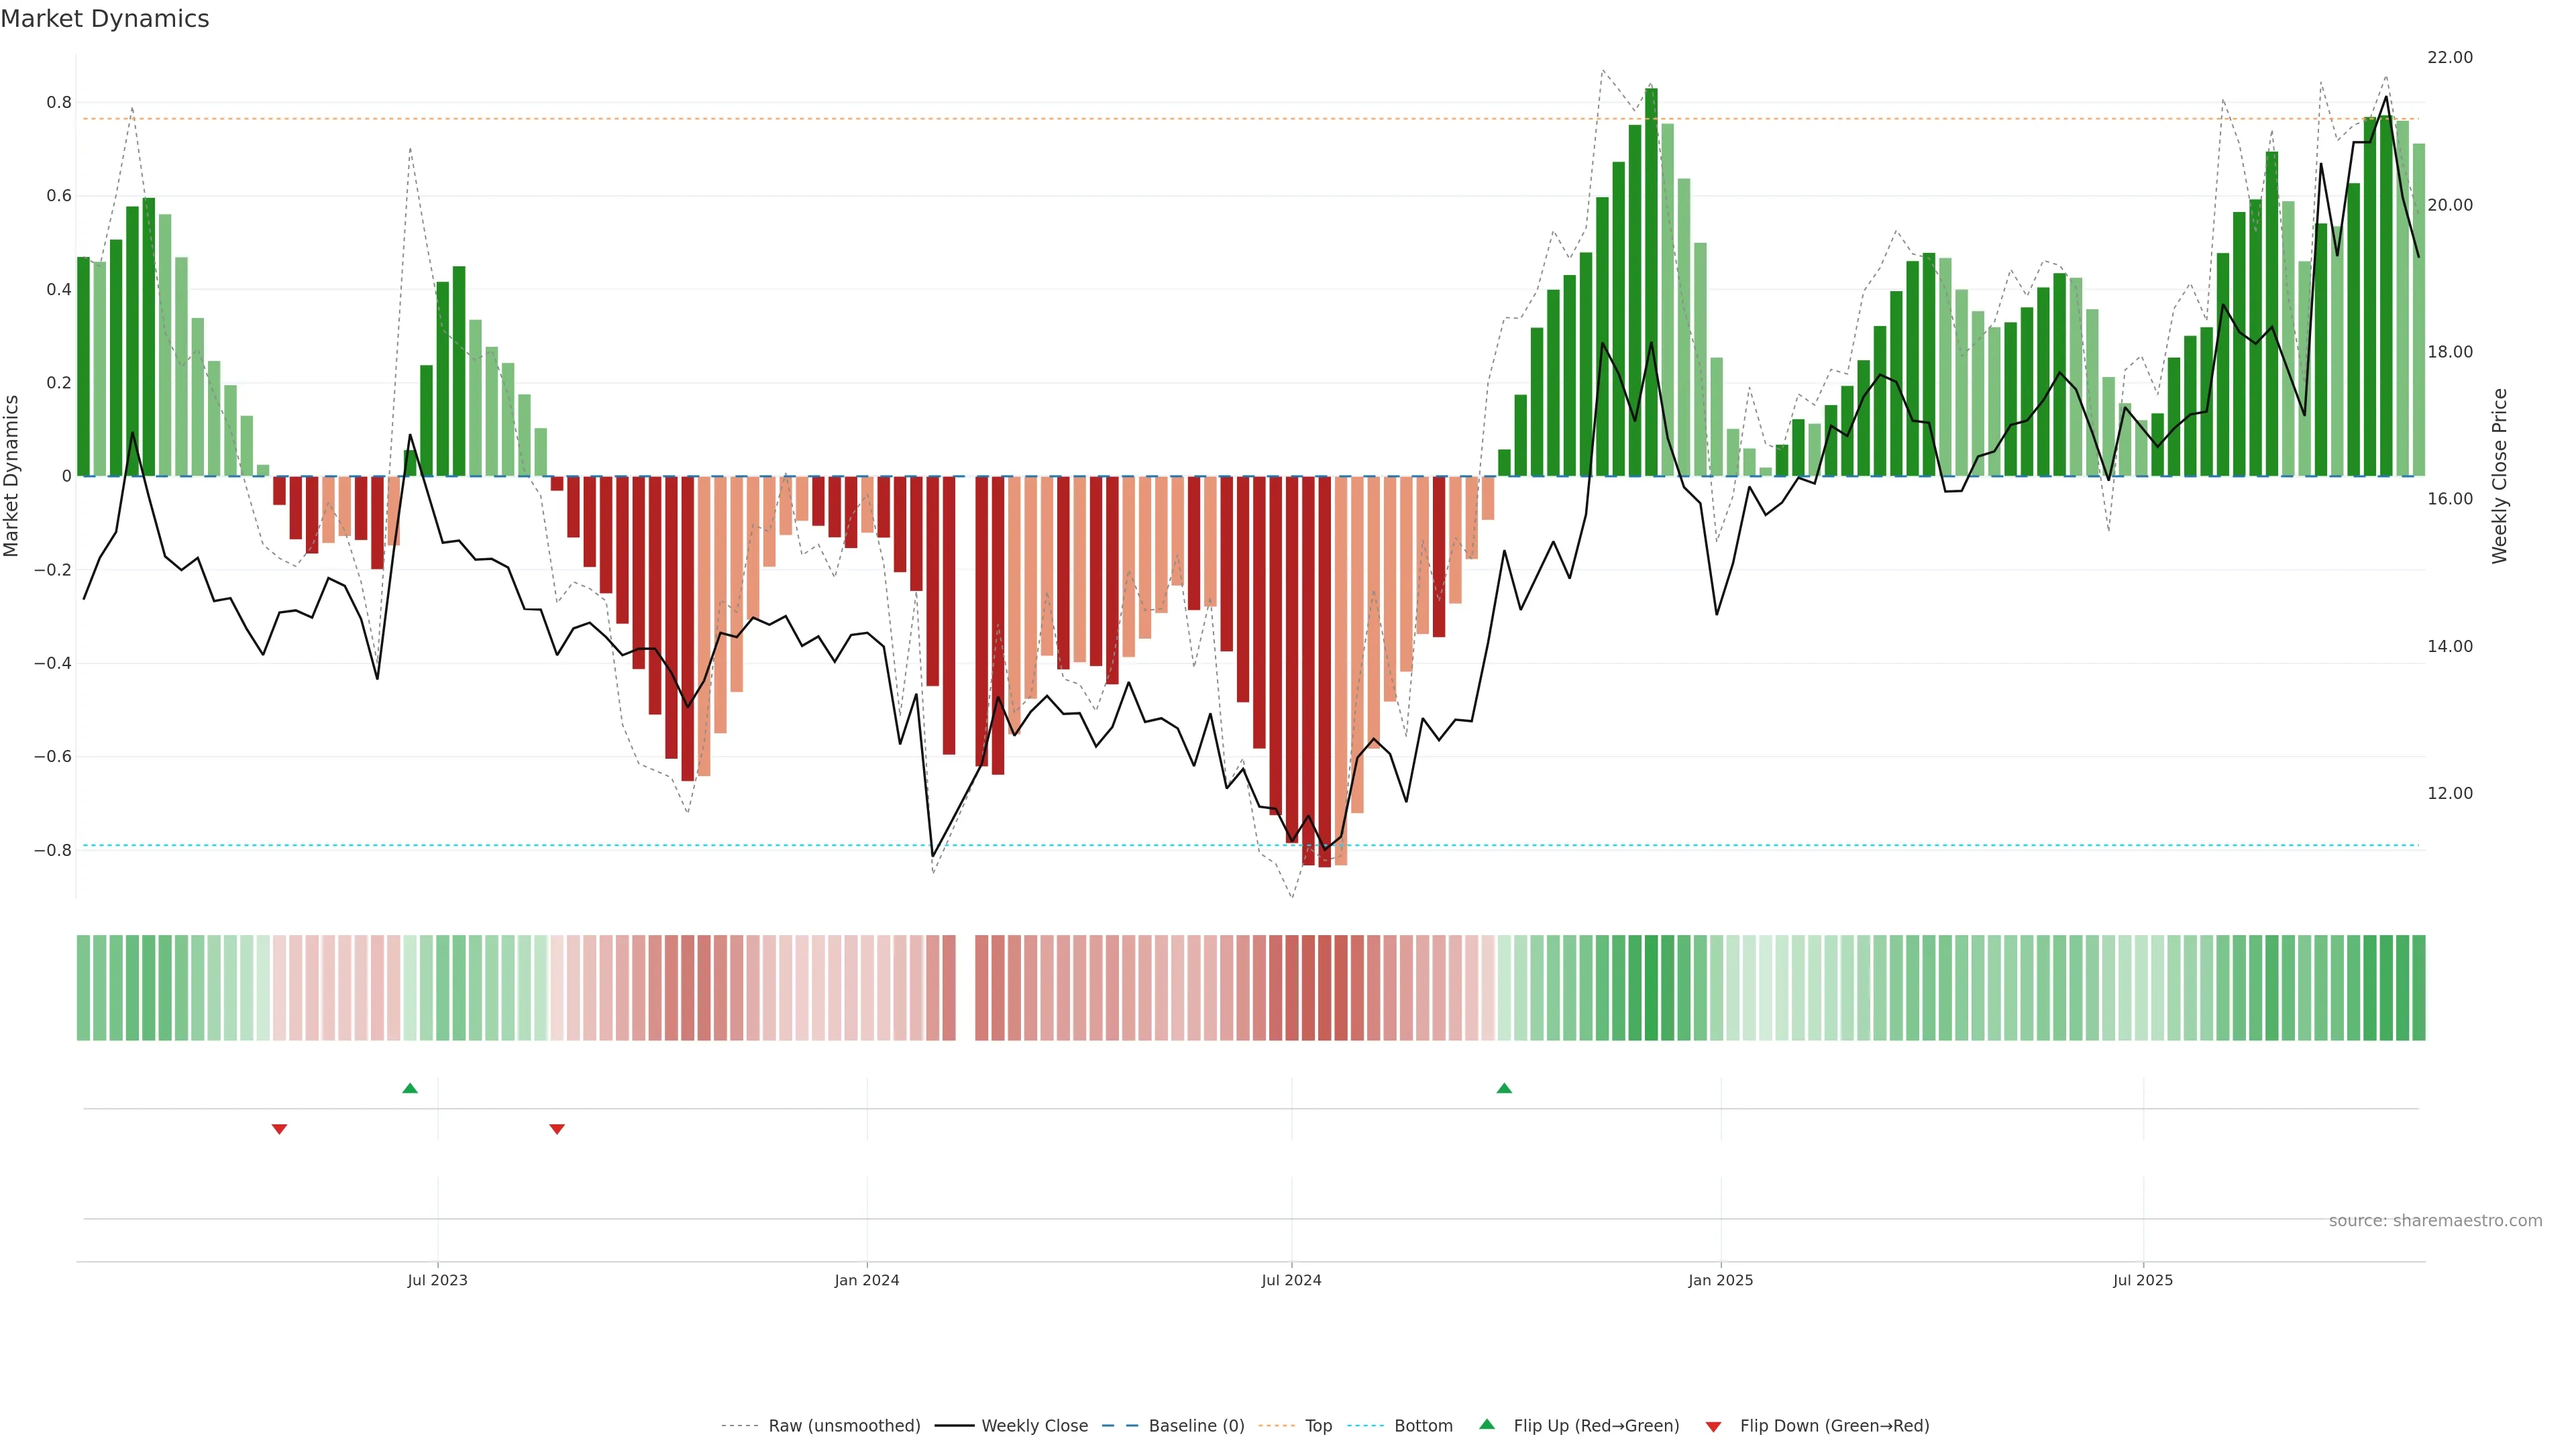
Task: Toggle the Weekly Close legend entry
Action: [x=1034, y=1426]
